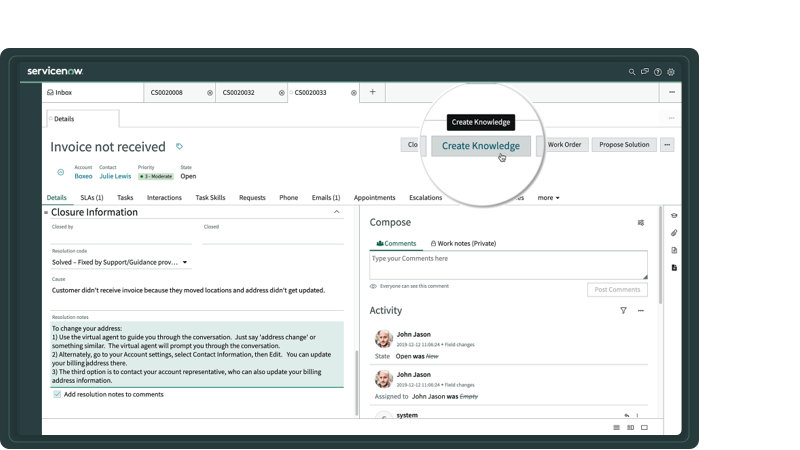Expand the more tabs dropdown
Image resolution: width=800 pixels, height=450 pixels.
tap(548, 198)
